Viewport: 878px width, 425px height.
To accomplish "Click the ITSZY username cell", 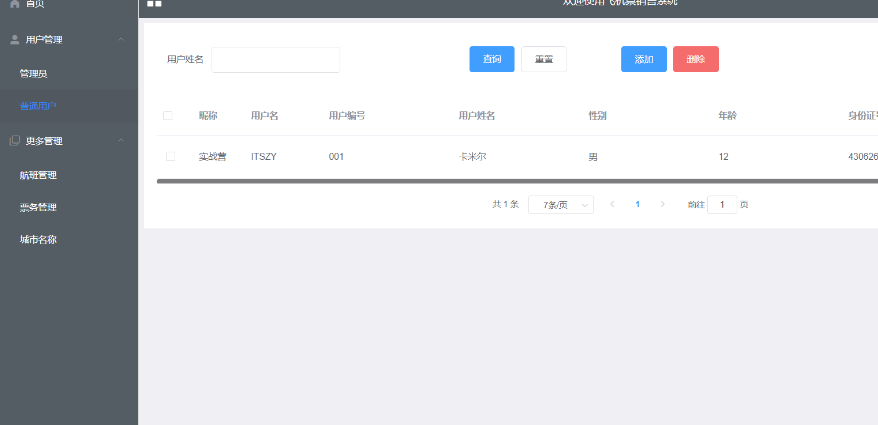I will point(264,157).
